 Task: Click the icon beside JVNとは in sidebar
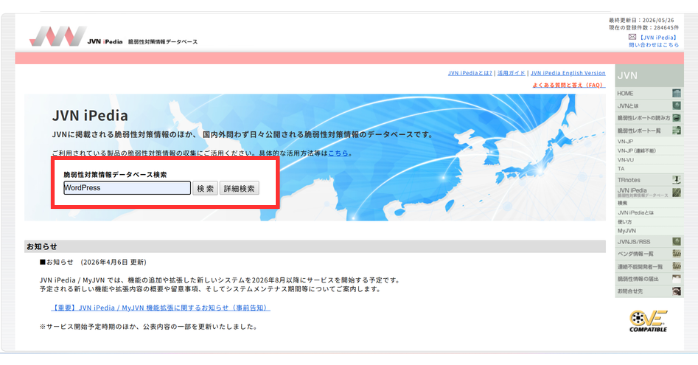coord(676,105)
